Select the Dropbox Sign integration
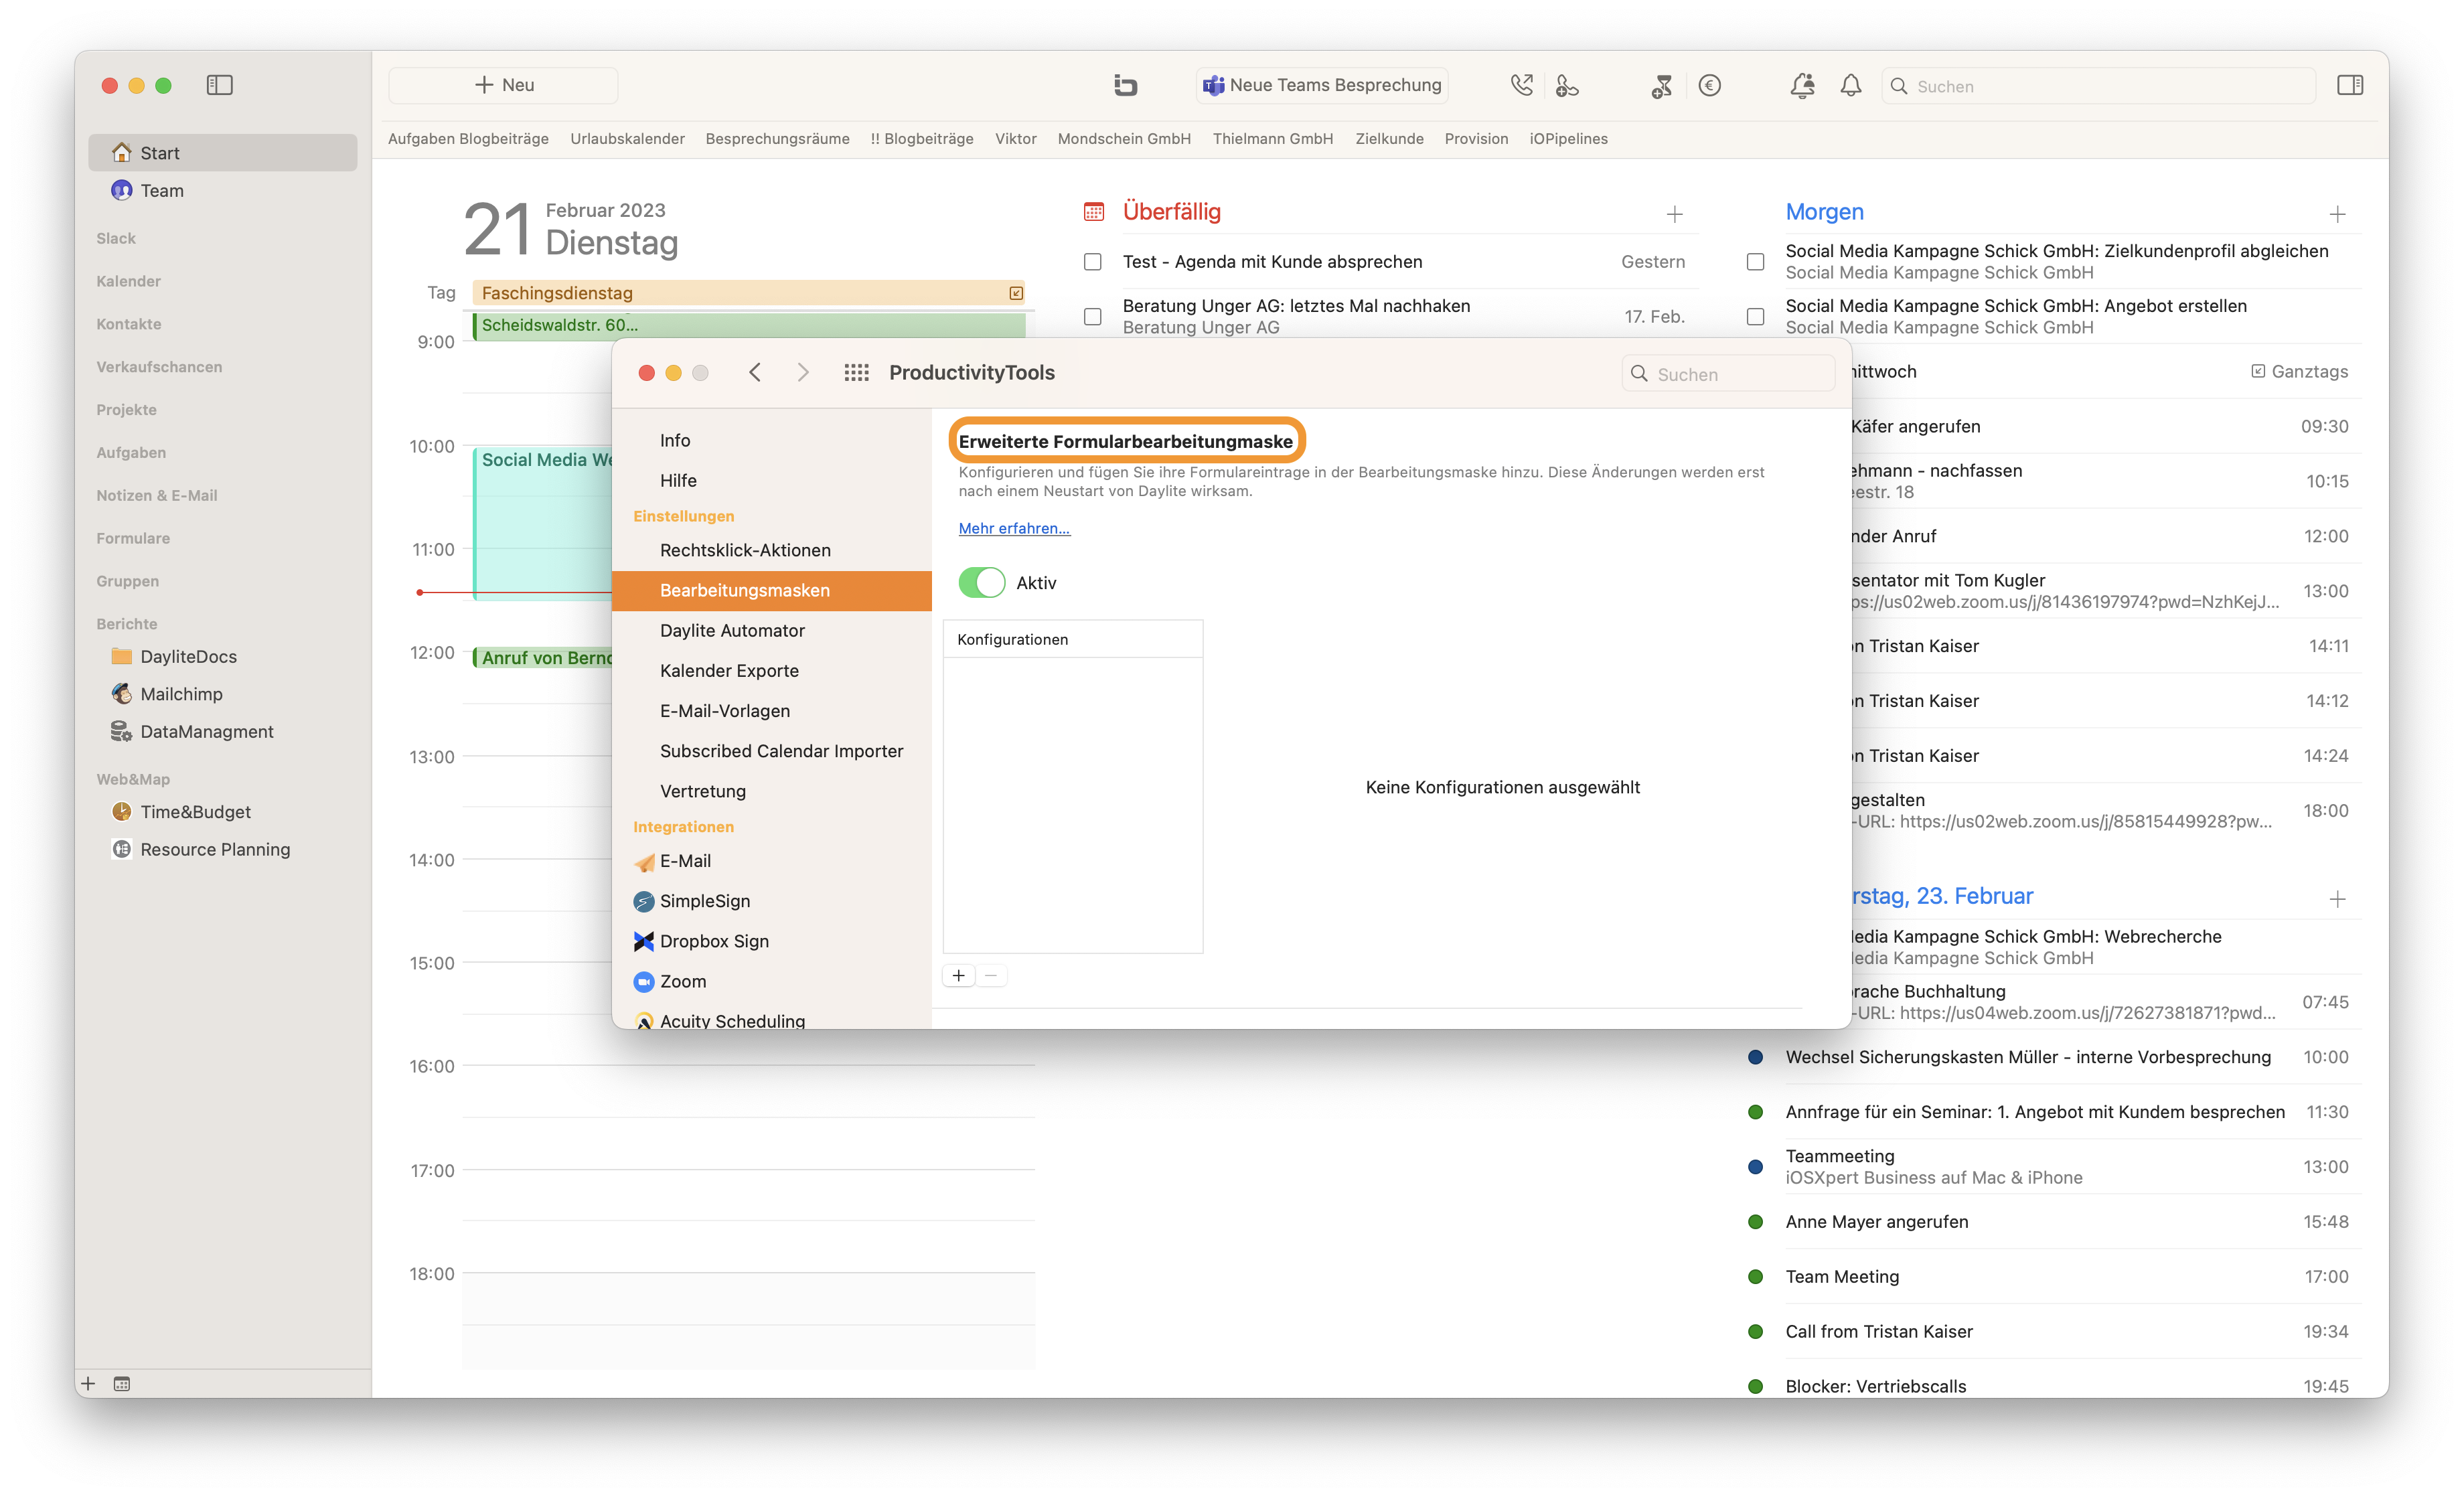Viewport: 2464px width, 1497px height. click(x=714, y=941)
